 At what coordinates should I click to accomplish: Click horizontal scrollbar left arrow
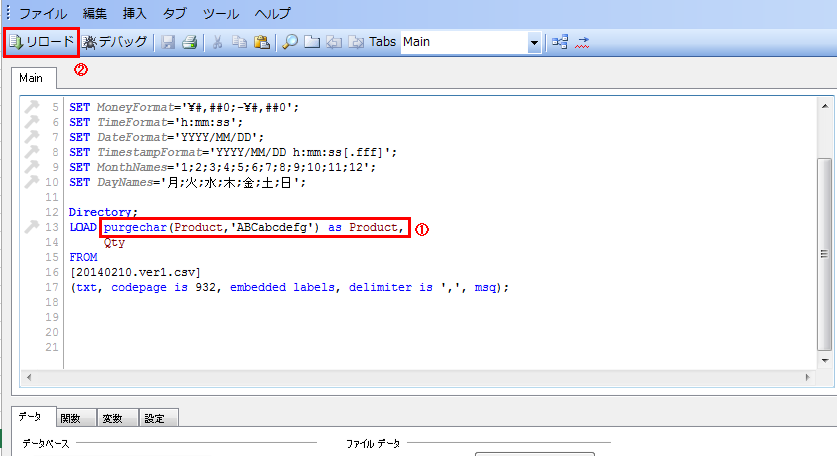(29, 377)
